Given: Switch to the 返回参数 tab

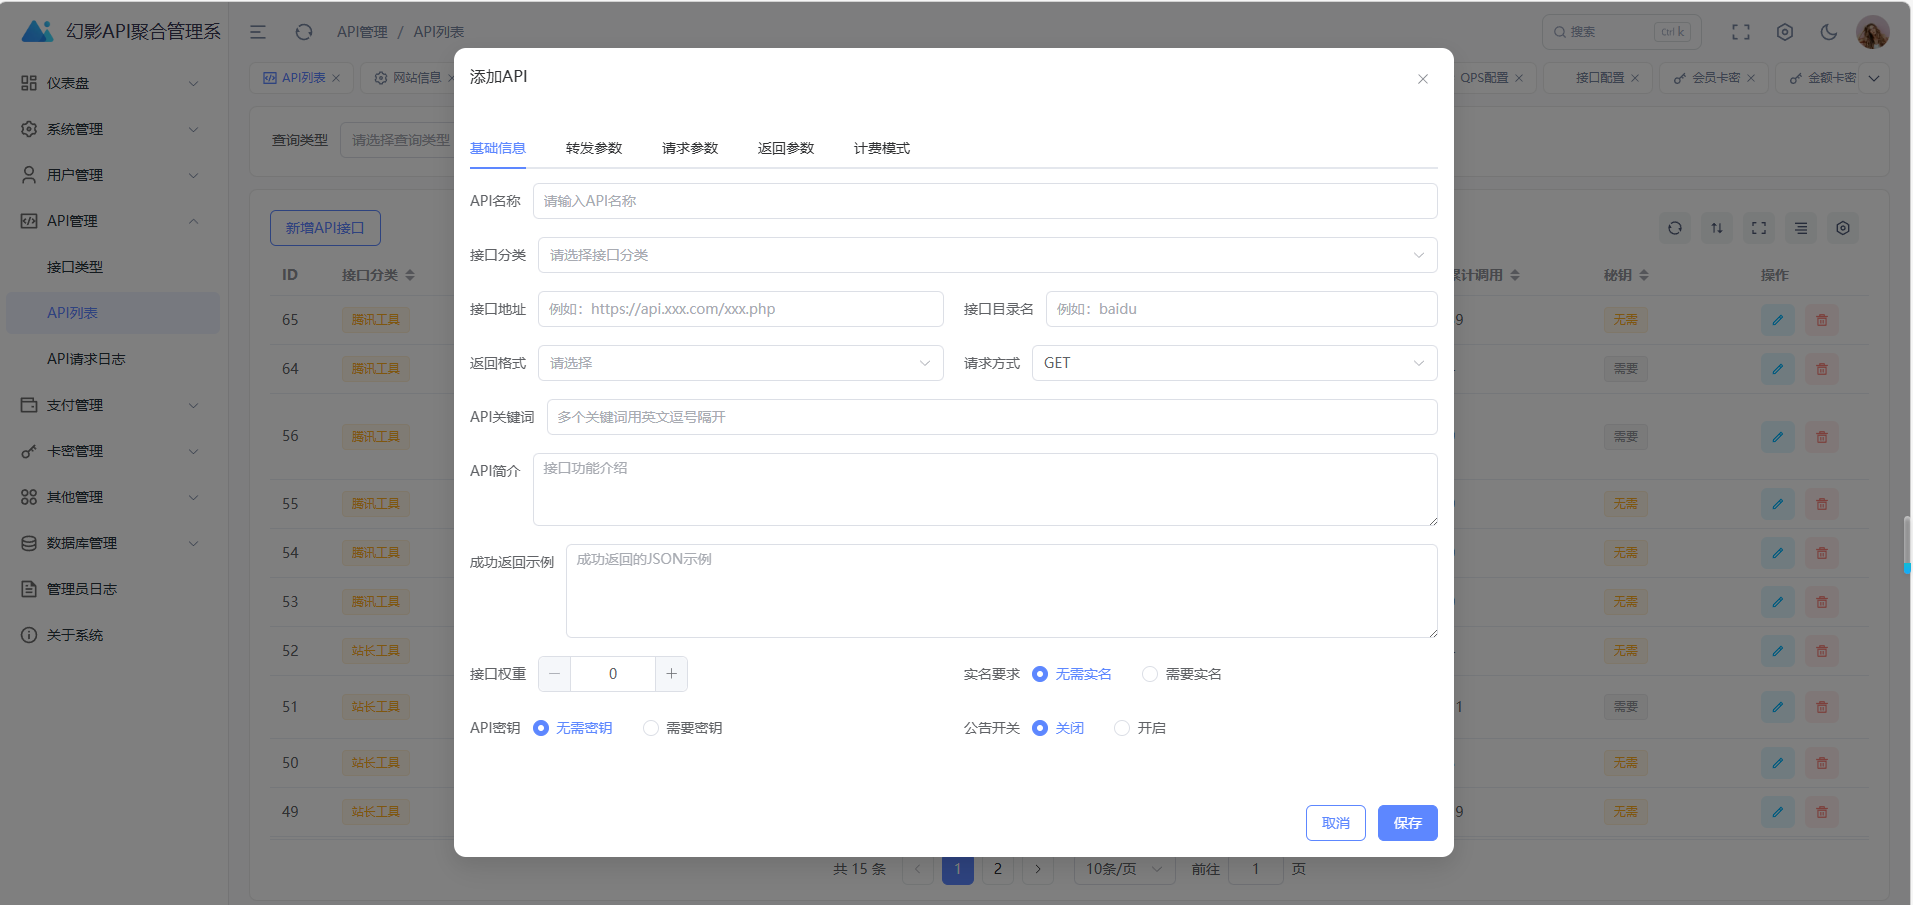Looking at the screenshot, I should point(786,148).
